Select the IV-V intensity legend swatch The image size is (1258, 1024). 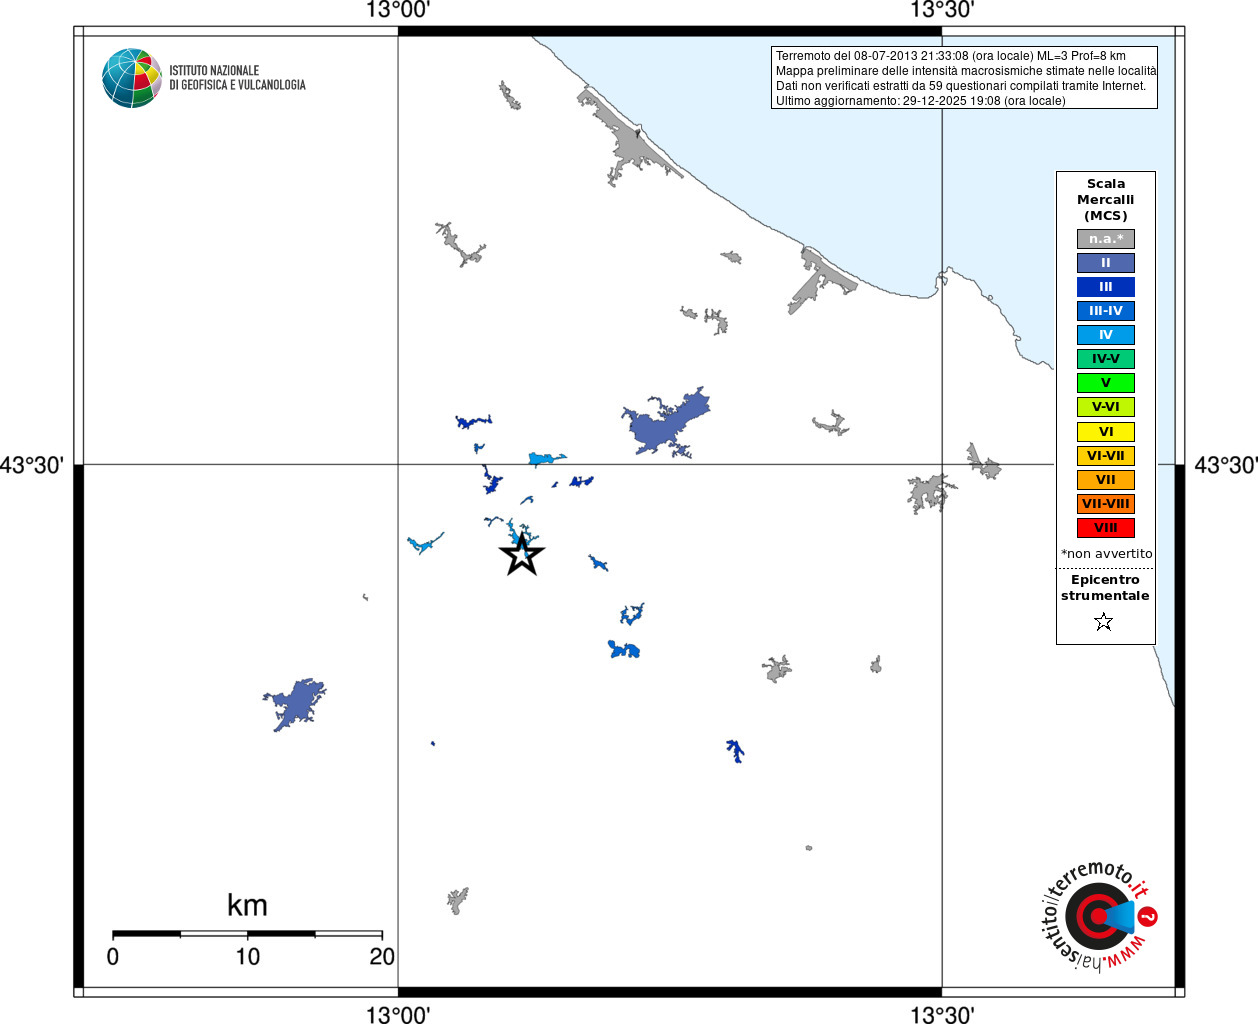coord(1105,359)
